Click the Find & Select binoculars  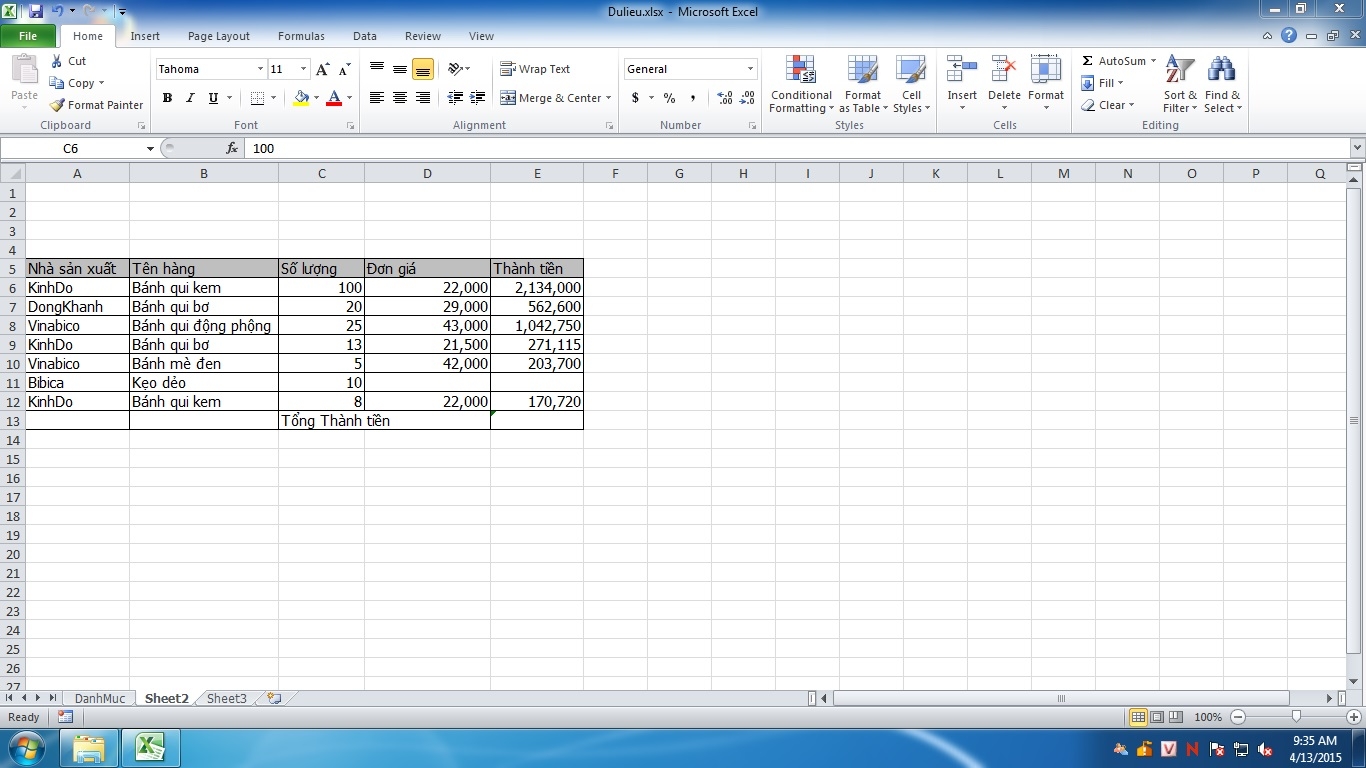1221,70
